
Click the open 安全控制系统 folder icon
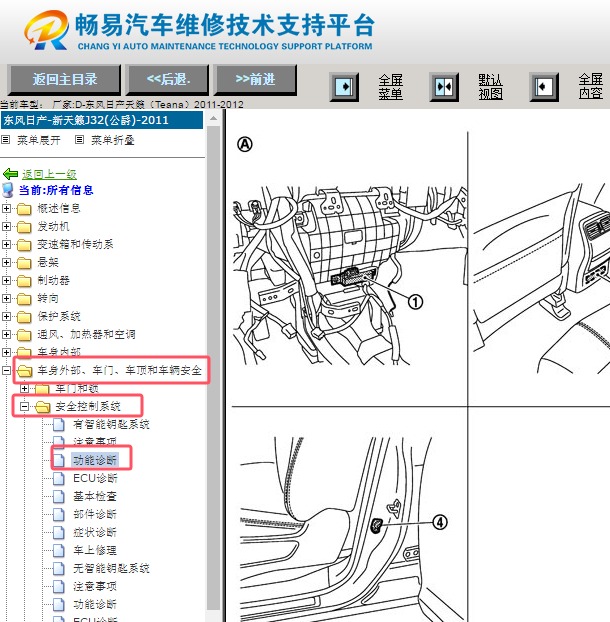click(42, 407)
